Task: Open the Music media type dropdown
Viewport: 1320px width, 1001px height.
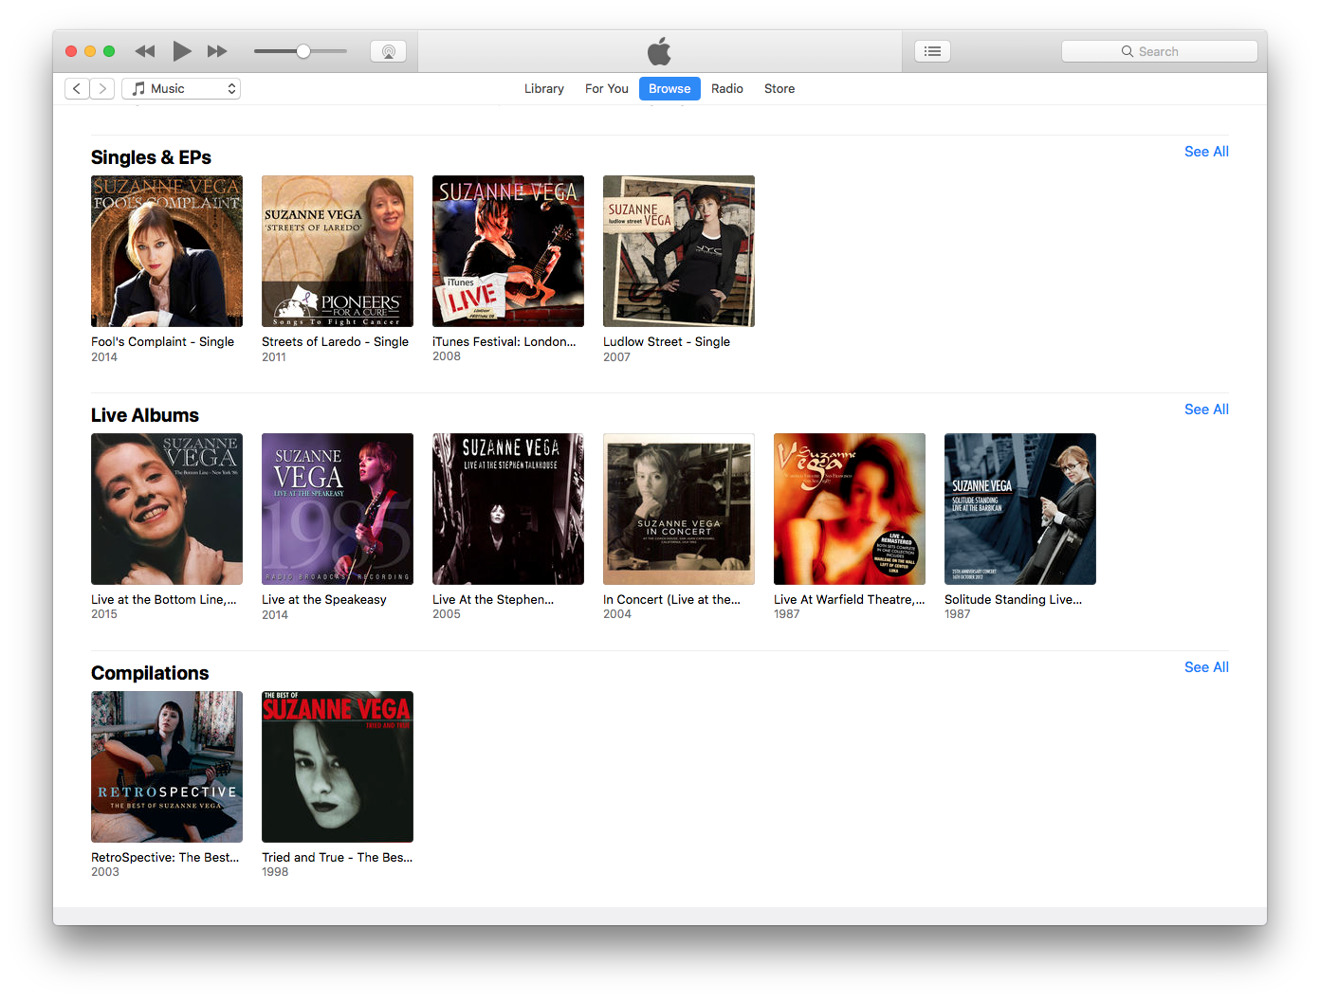Action: [x=181, y=89]
